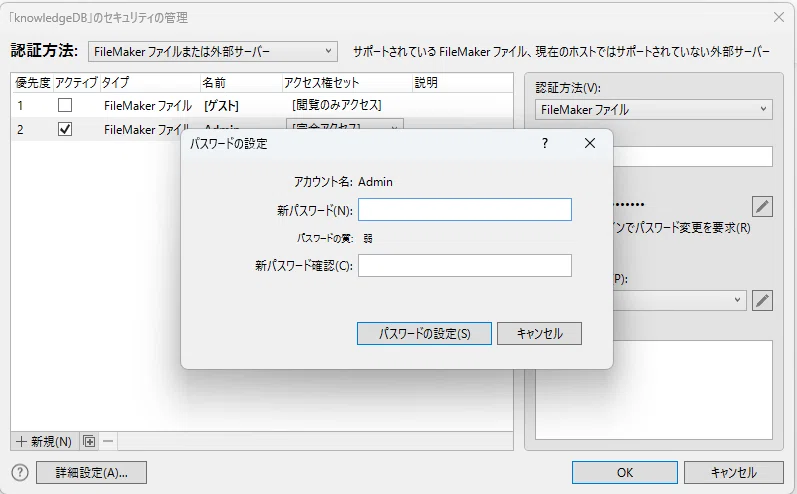Click the pencil icon beside the password dots
The image size is (797, 494).
click(x=762, y=206)
